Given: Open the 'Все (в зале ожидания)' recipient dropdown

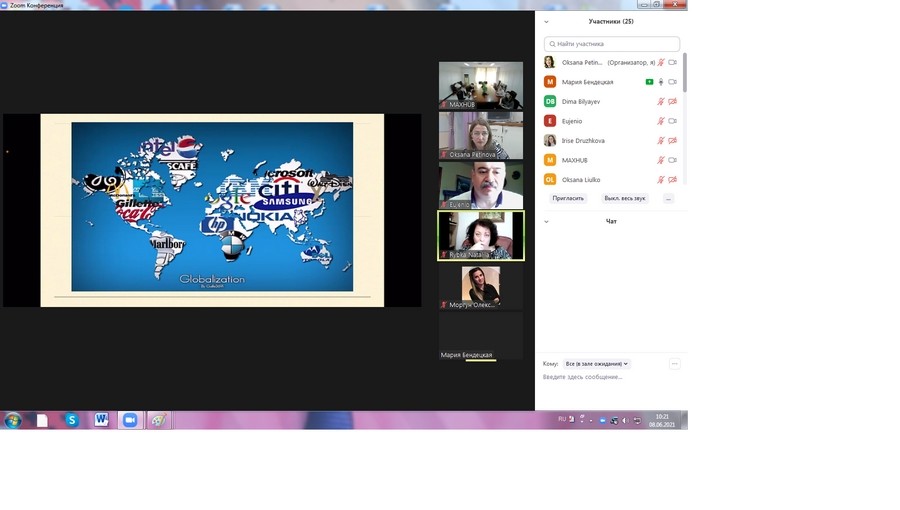Looking at the screenshot, I should click(596, 364).
